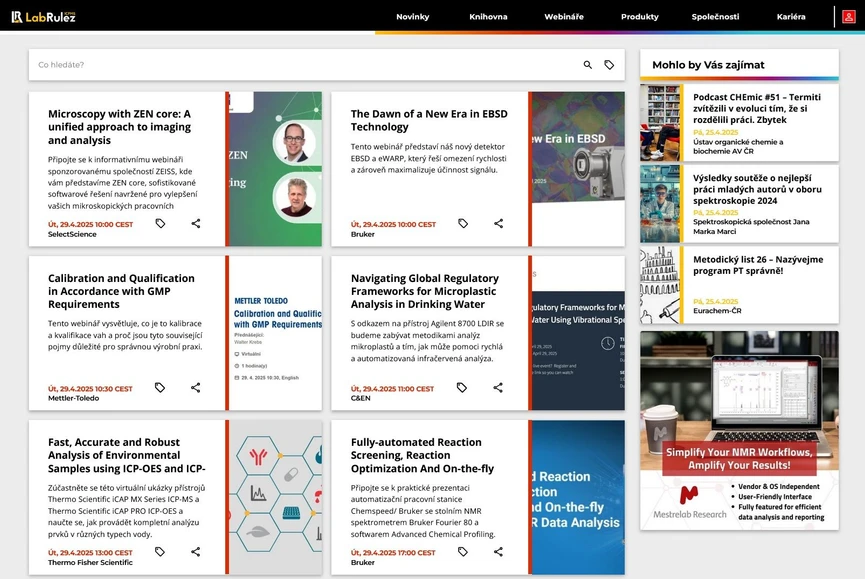Image resolution: width=865 pixels, height=579 pixels.
Task: Share the Fully-automated Reaction Screening webinar
Action: click(498, 551)
